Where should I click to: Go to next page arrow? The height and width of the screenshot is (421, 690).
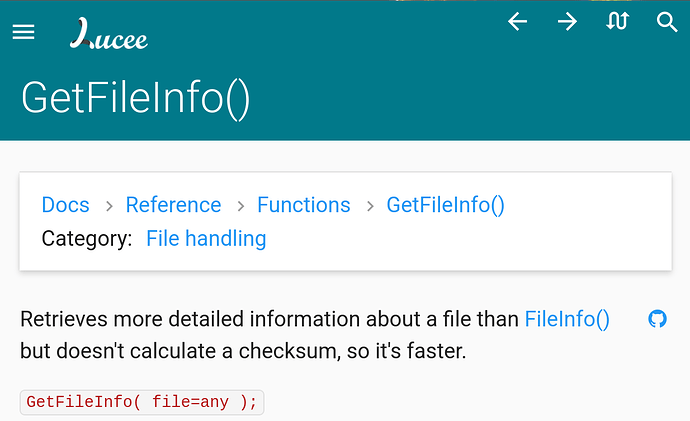[x=567, y=22]
